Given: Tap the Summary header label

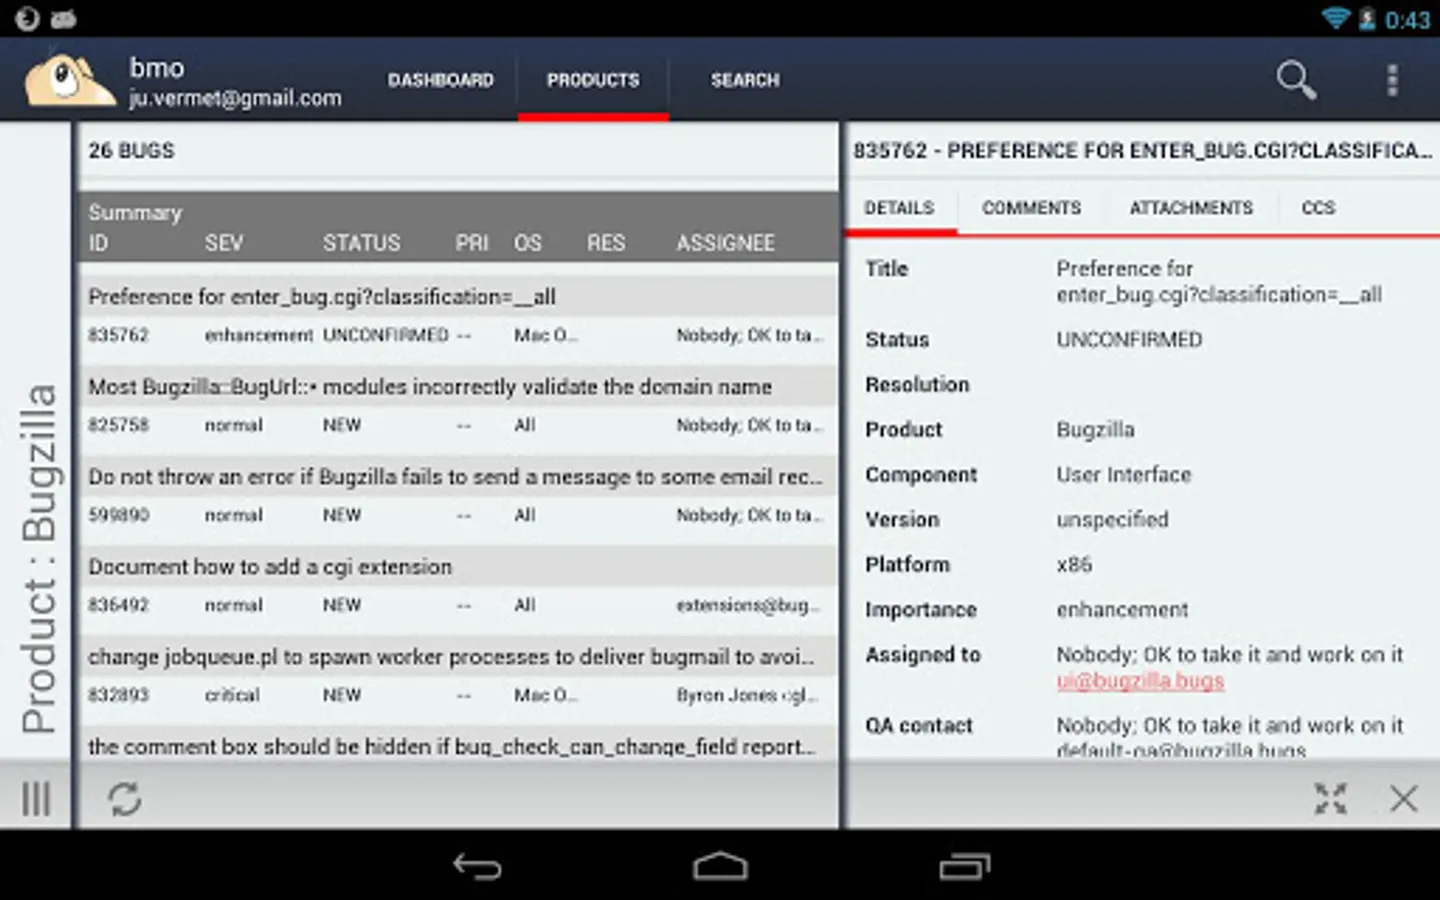Looking at the screenshot, I should pos(135,213).
